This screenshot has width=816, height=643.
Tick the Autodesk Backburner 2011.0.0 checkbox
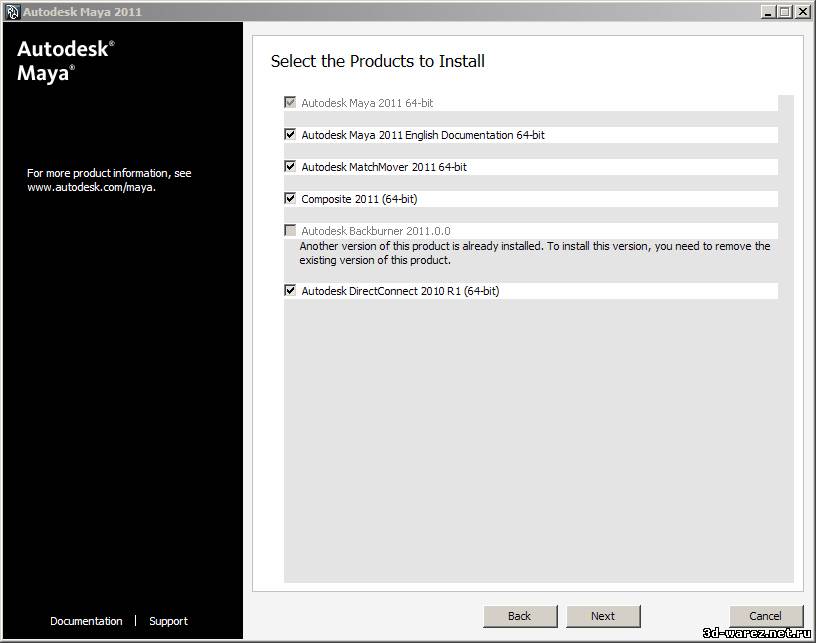coord(290,230)
